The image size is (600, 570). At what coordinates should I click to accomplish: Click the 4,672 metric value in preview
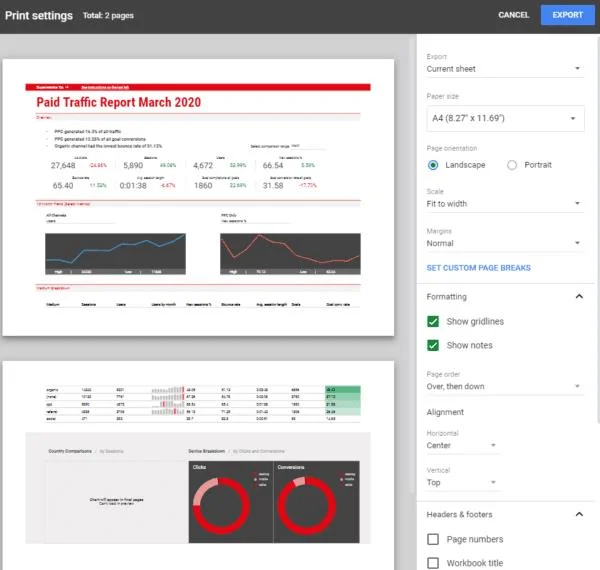click(x=203, y=165)
